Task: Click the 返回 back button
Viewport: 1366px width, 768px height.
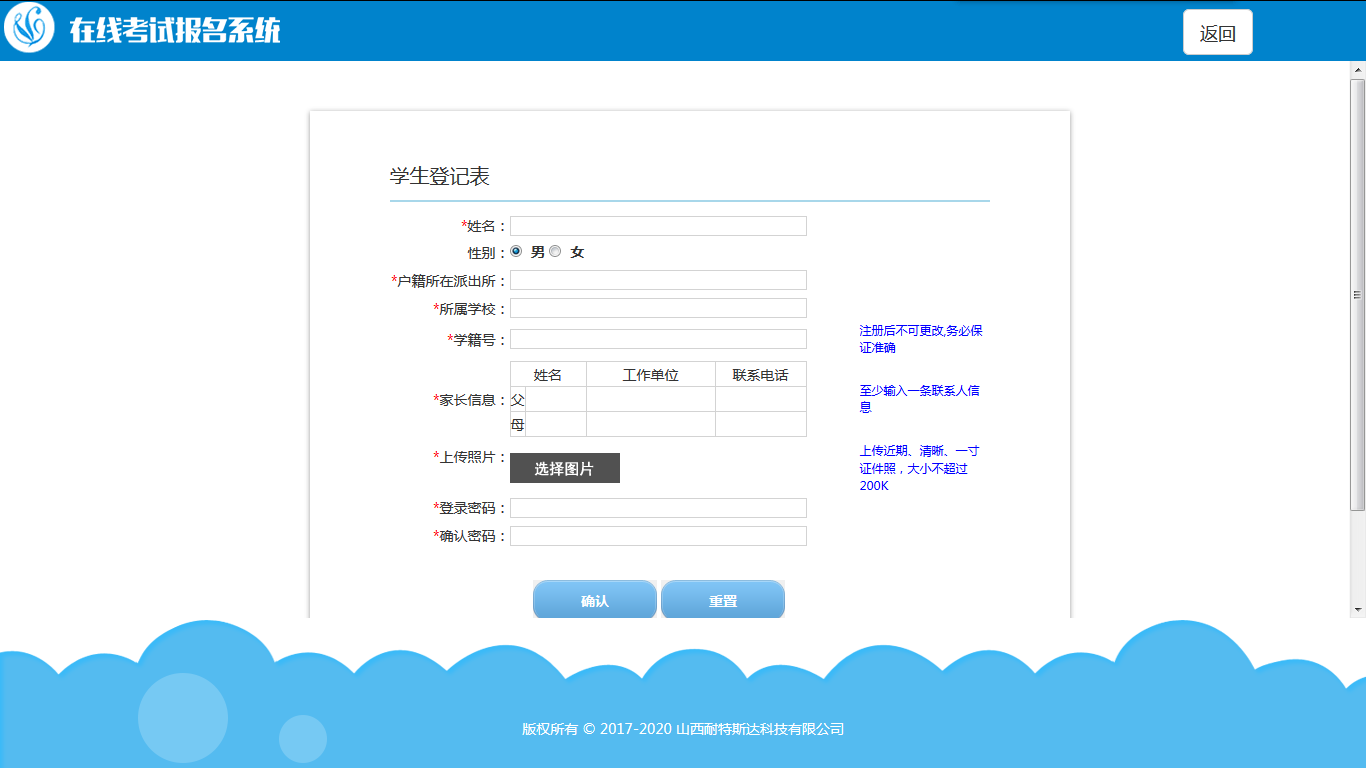Action: pos(1217,33)
